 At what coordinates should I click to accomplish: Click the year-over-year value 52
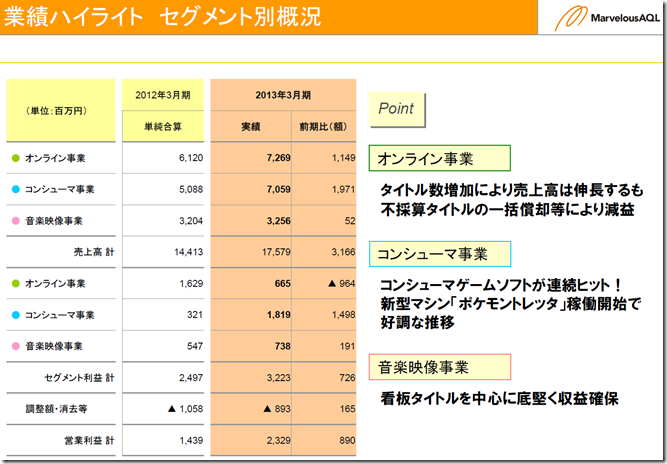[x=350, y=221]
